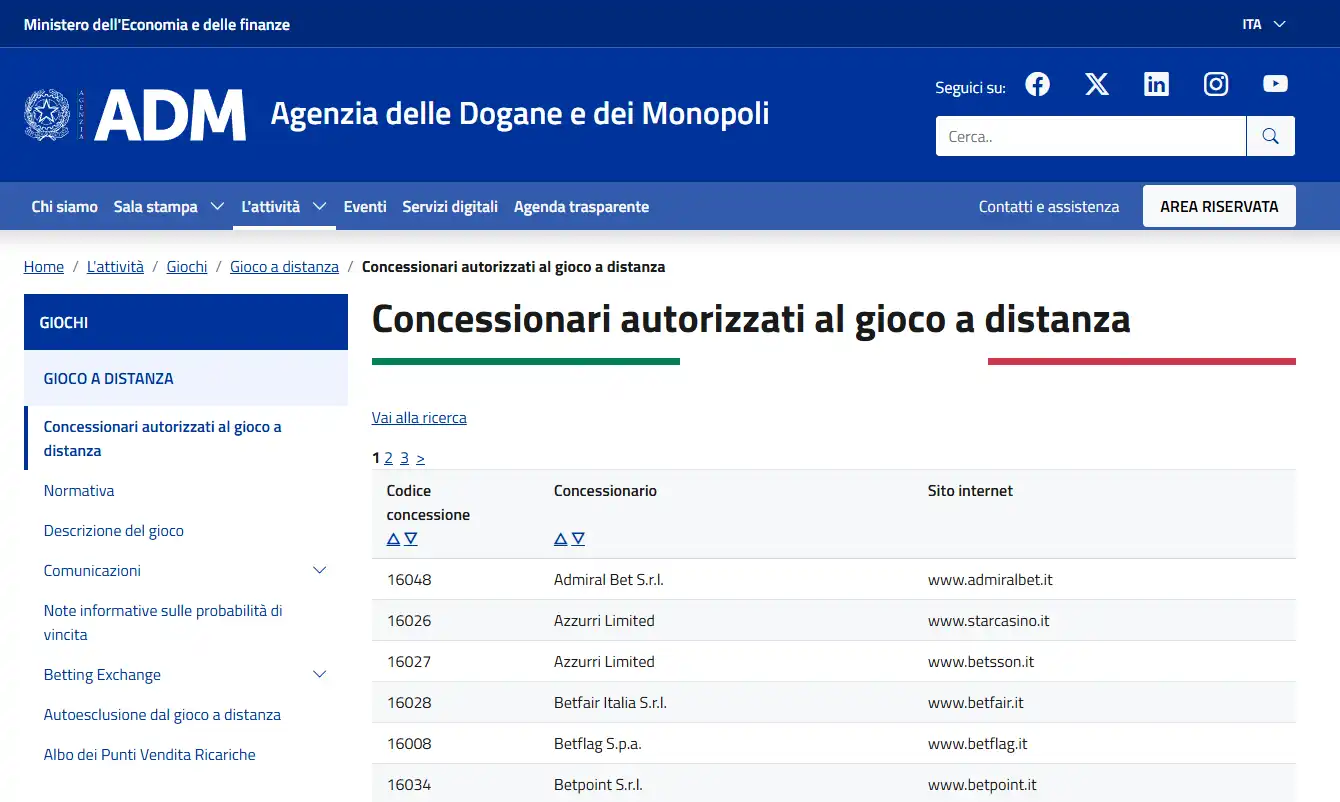Screen dimensions: 1340x802
Task: Open the LinkedIn social icon
Action: (1156, 85)
